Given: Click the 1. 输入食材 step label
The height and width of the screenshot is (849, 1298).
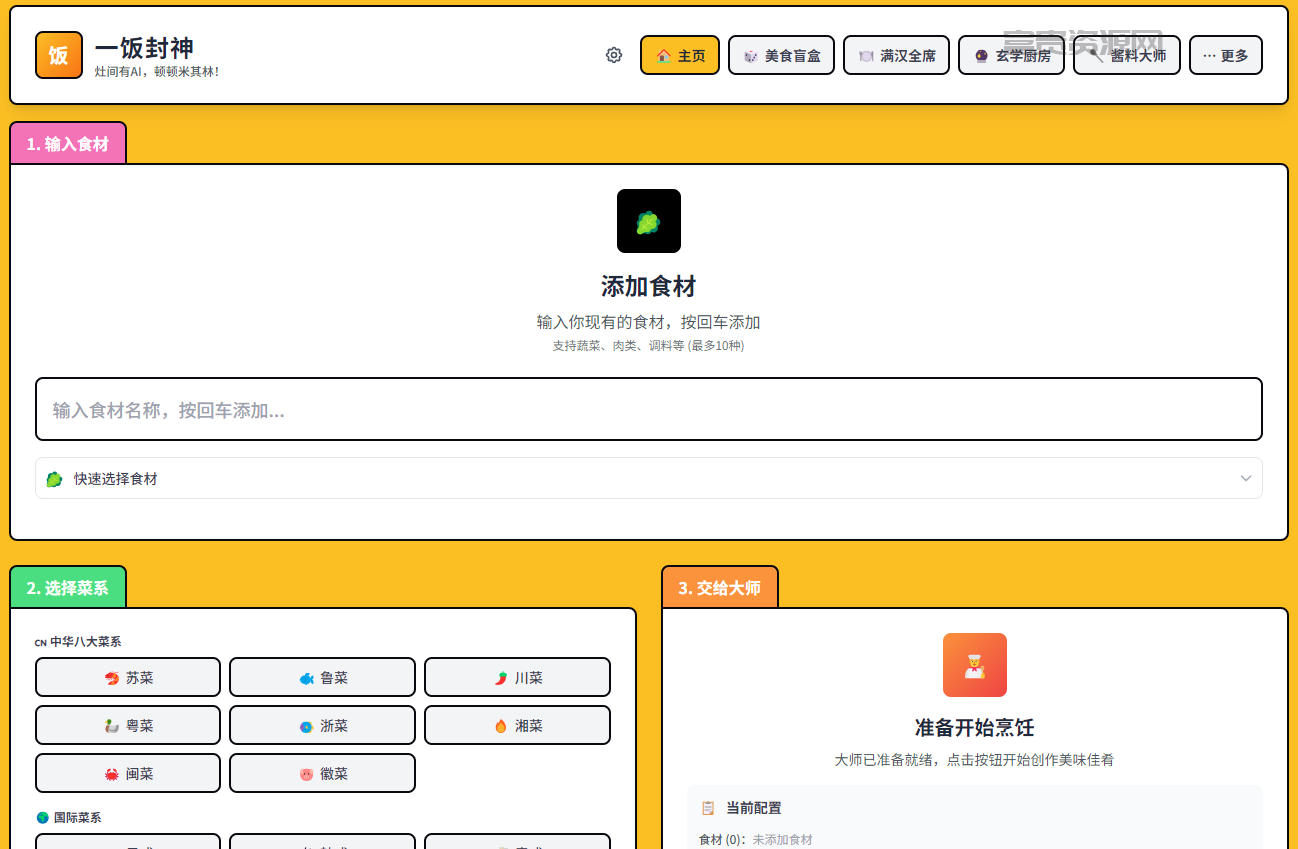Looking at the screenshot, I should (68, 144).
